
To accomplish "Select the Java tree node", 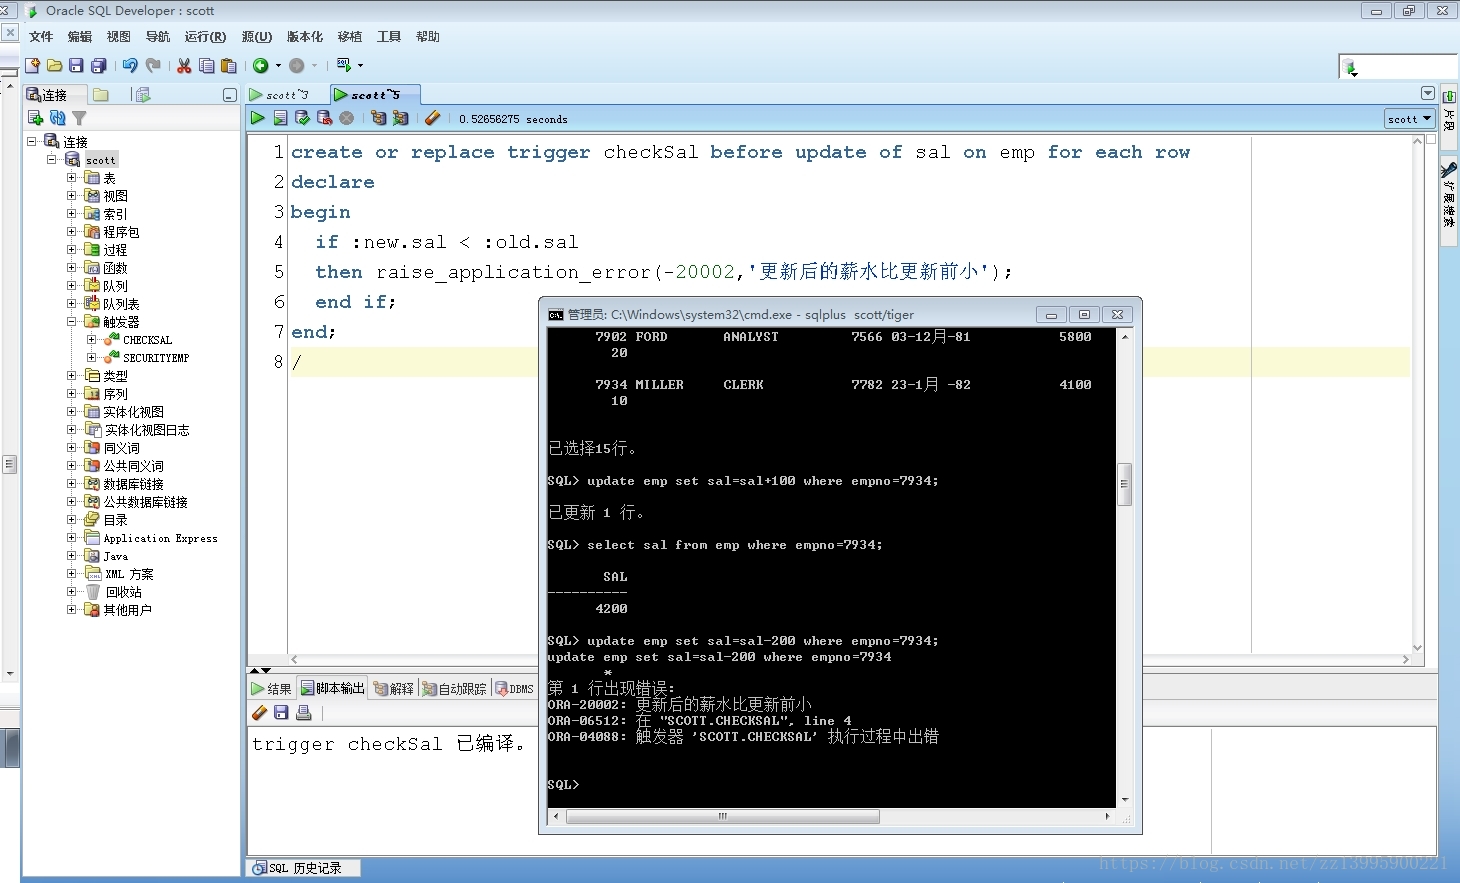I will [116, 556].
